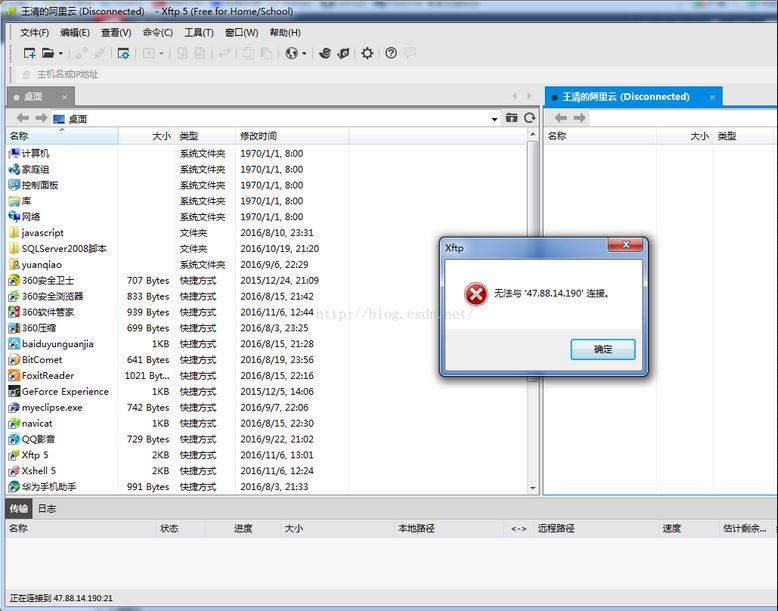This screenshot has height=611, width=778.
Task: Open the session properties toolbar icon
Action: pos(123,53)
